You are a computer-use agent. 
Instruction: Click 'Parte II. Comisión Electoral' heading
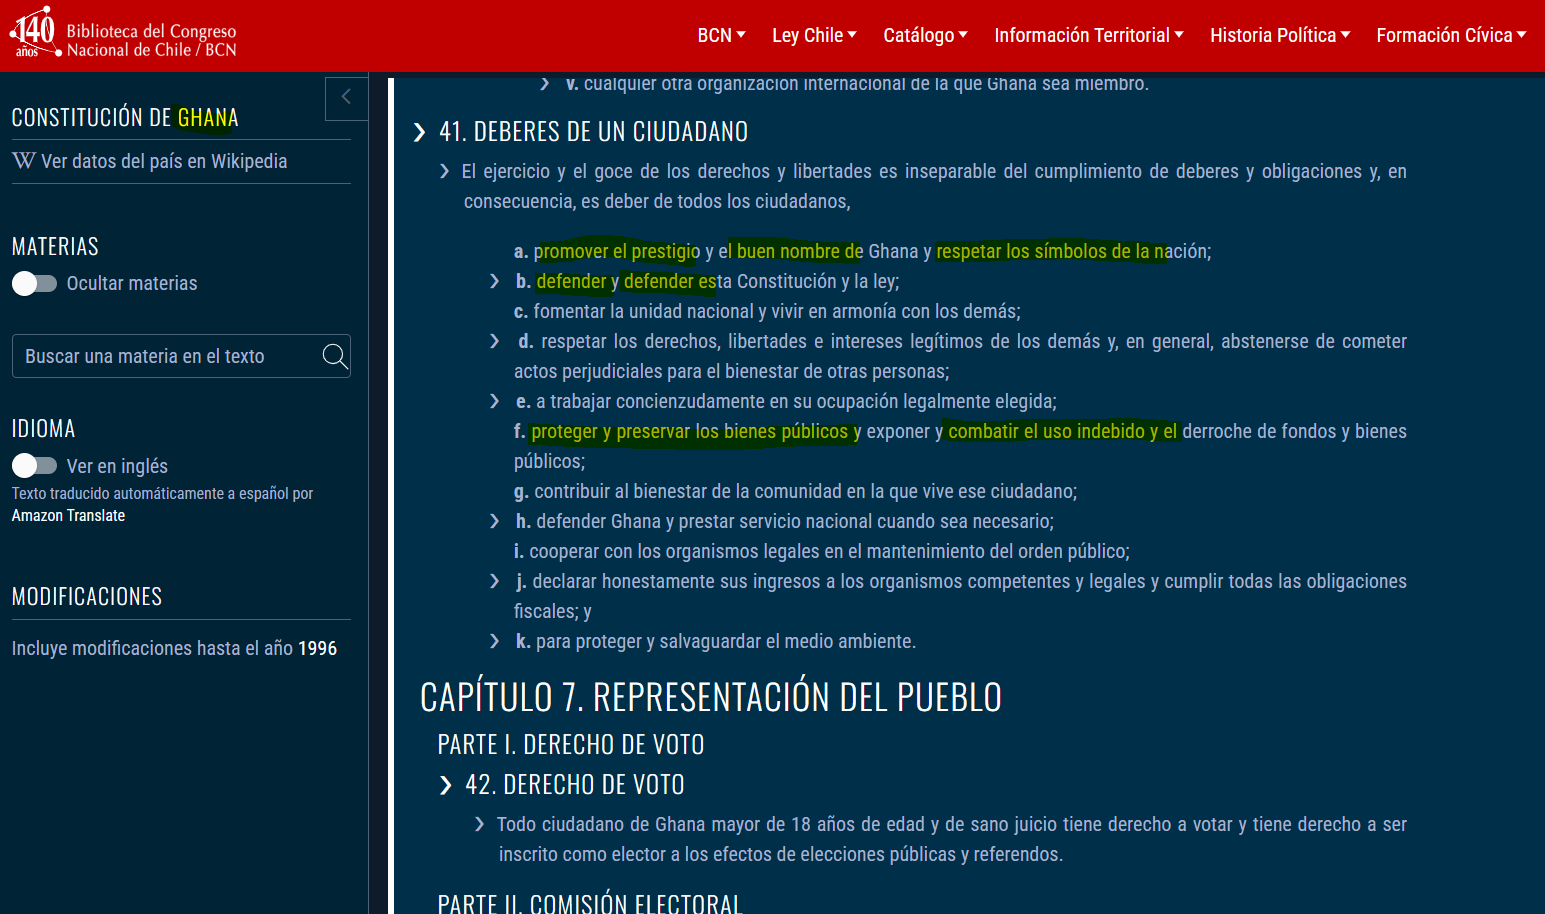(x=590, y=903)
